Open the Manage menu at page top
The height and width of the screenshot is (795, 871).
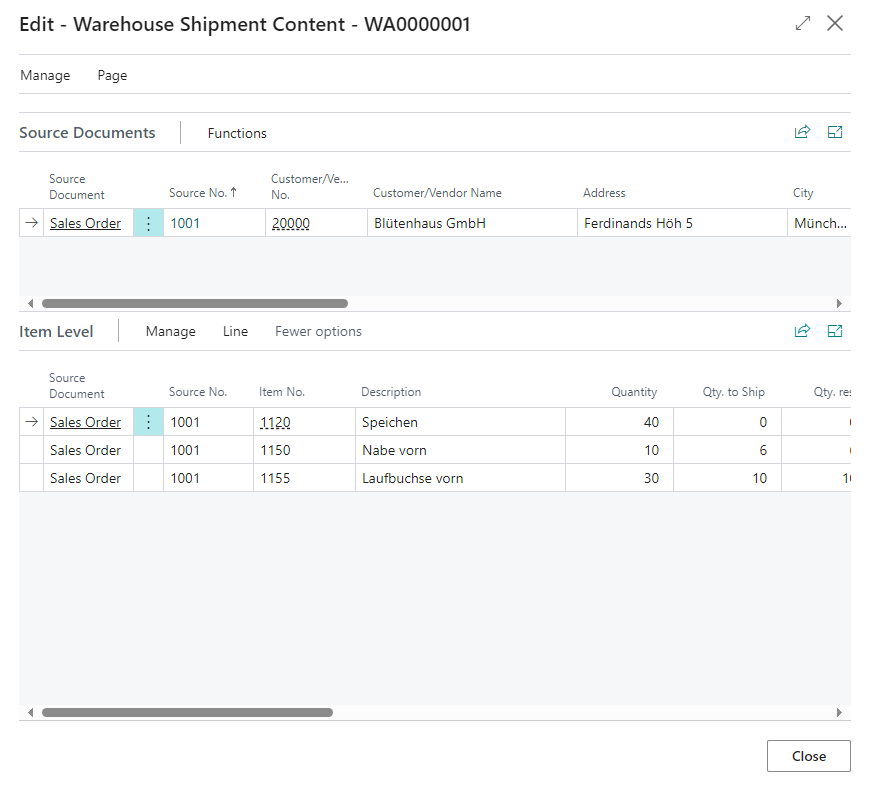tap(45, 75)
